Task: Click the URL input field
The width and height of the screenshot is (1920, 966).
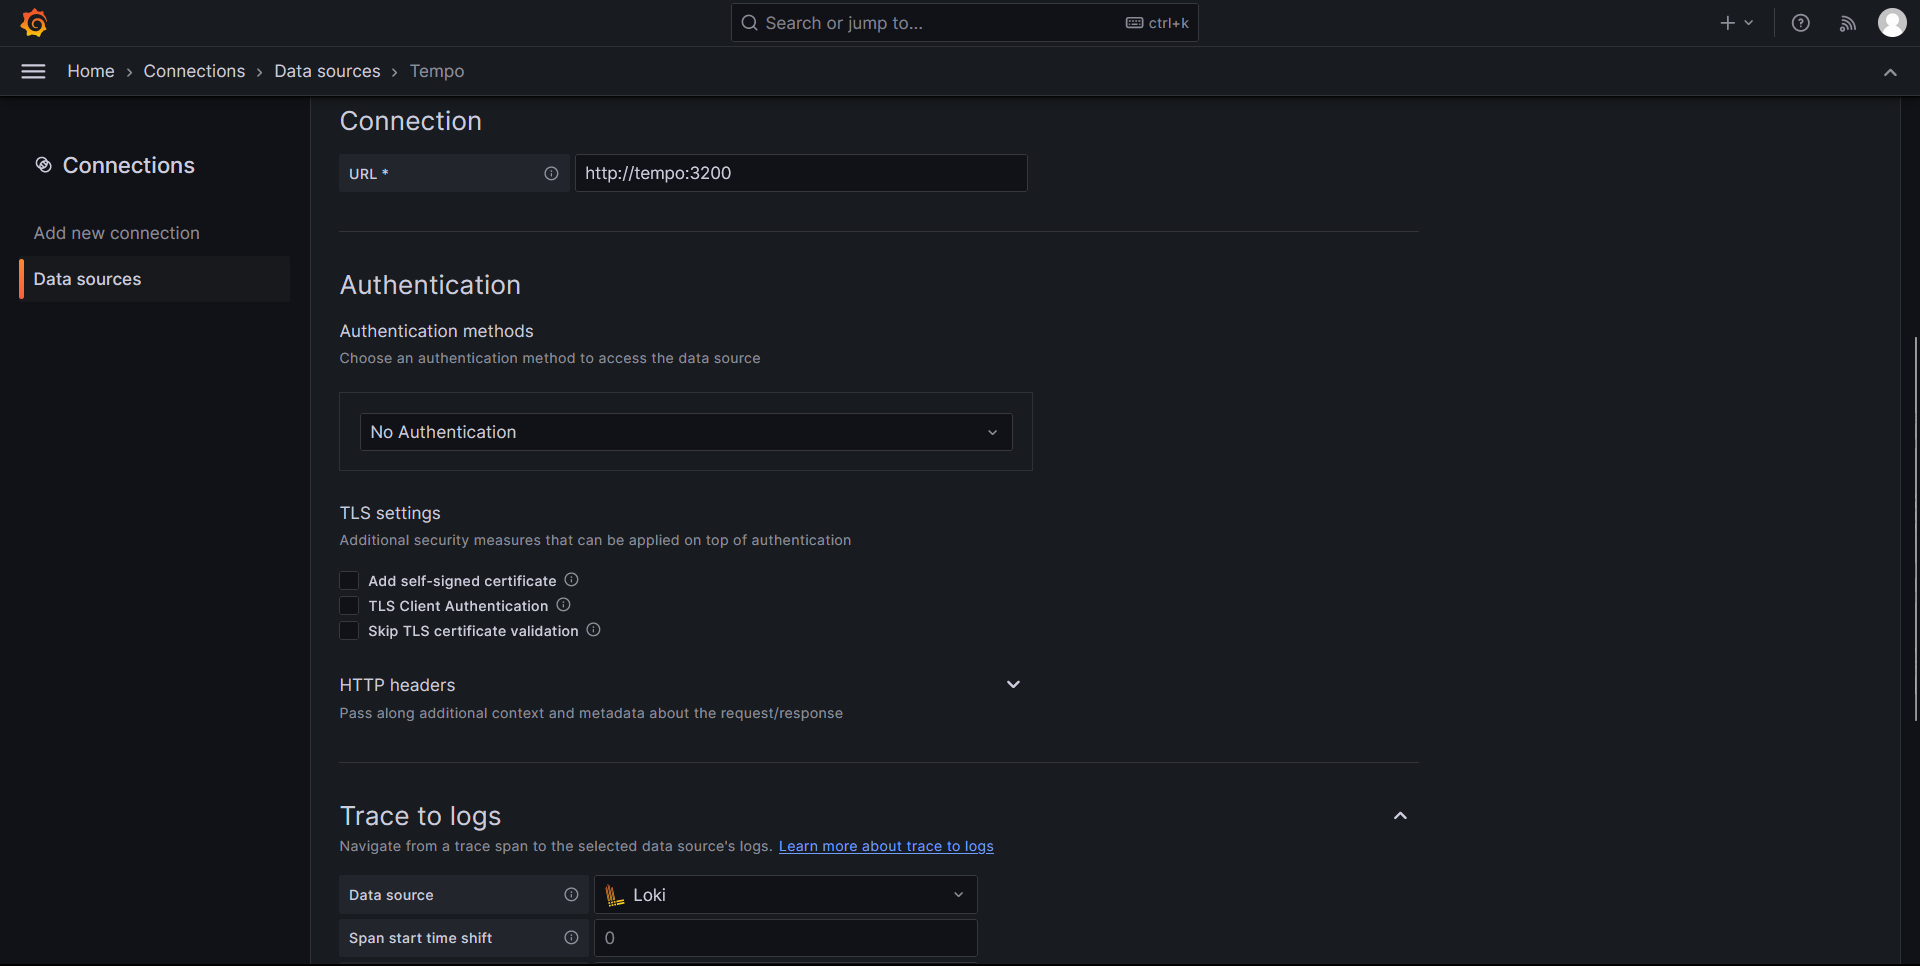Action: point(800,173)
